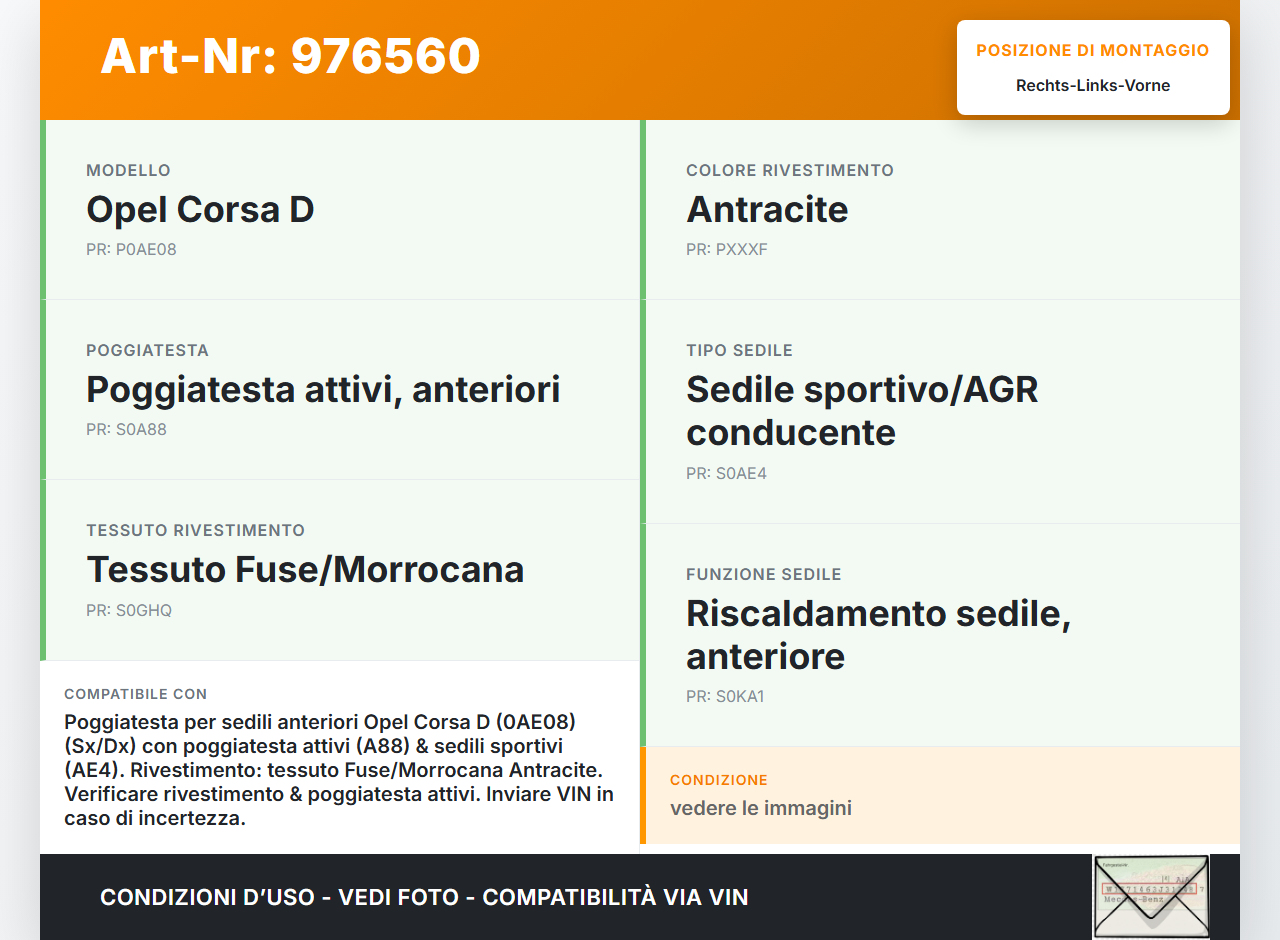Click the "COLORE RIVESTIMENTO" label

[790, 170]
